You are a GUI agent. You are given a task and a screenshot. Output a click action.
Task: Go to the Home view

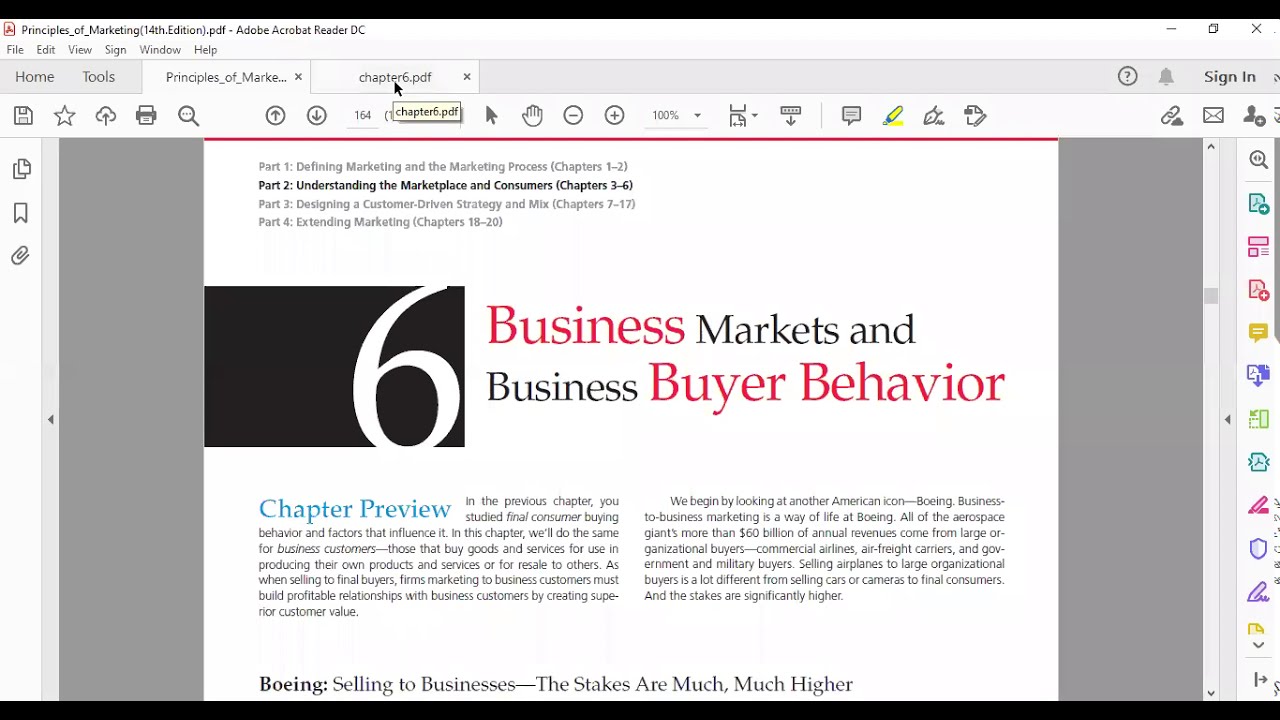pos(35,77)
